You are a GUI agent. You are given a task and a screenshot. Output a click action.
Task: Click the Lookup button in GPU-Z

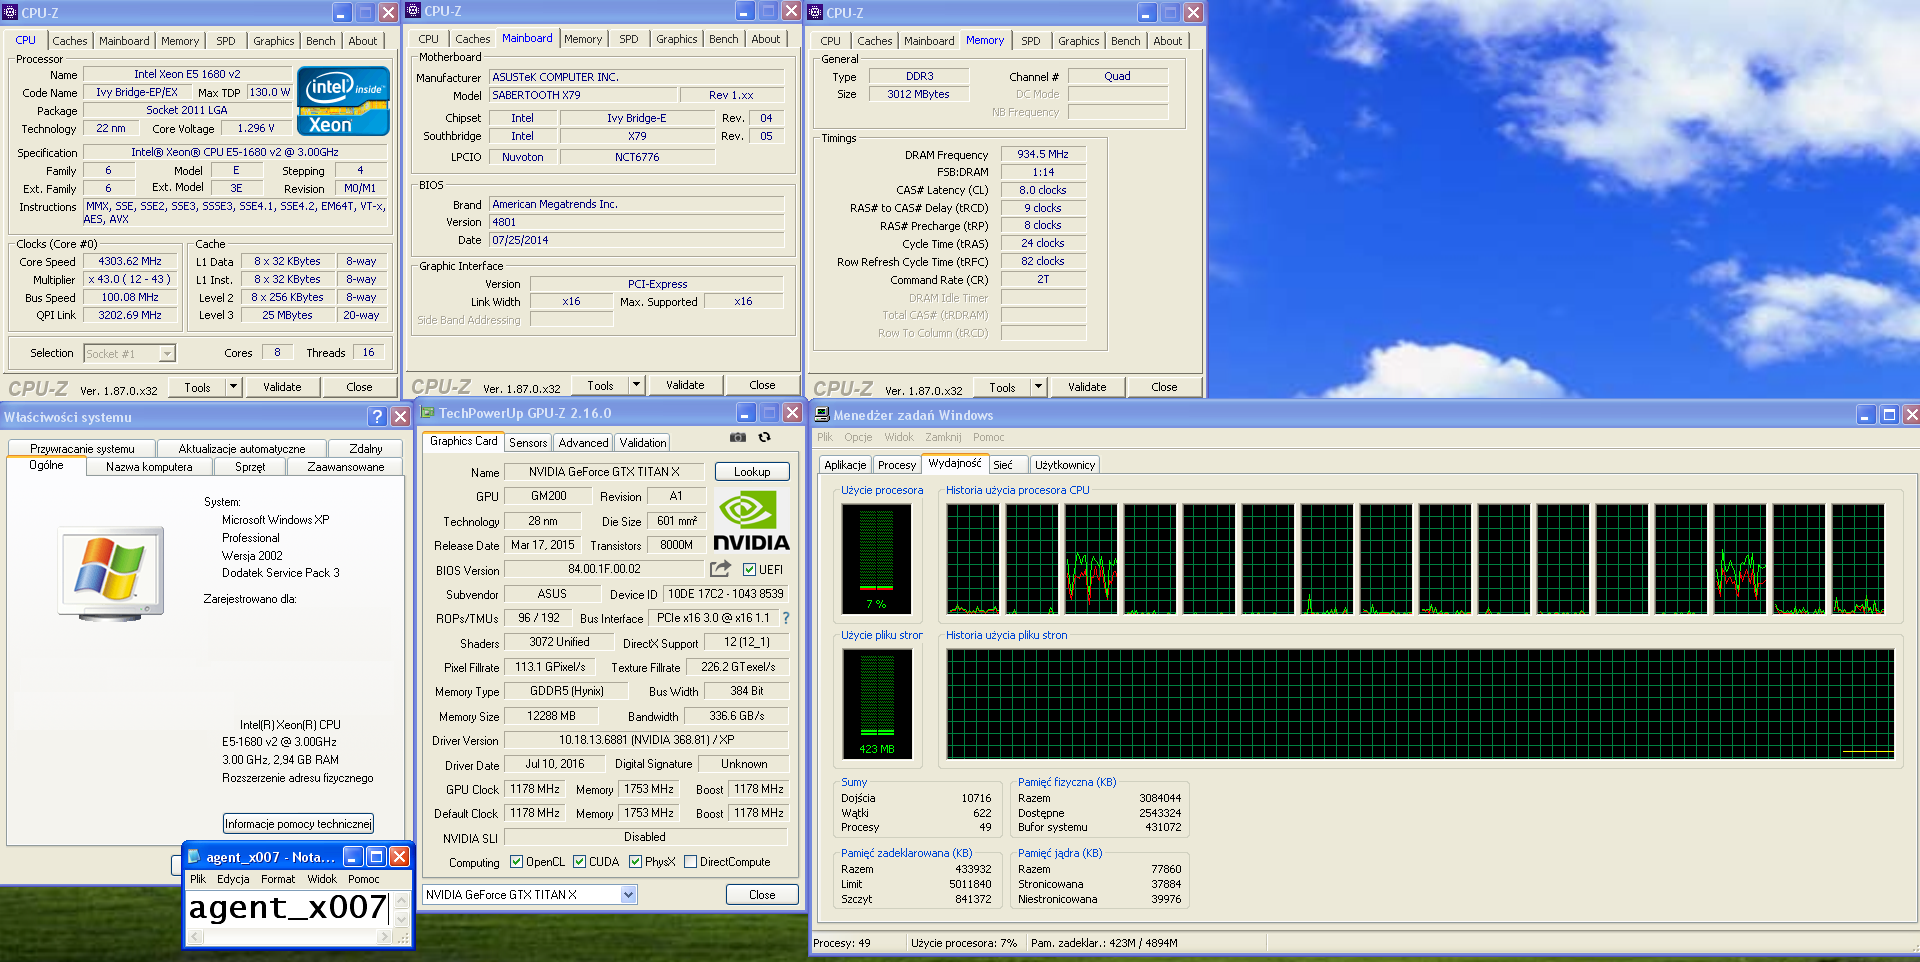point(752,472)
